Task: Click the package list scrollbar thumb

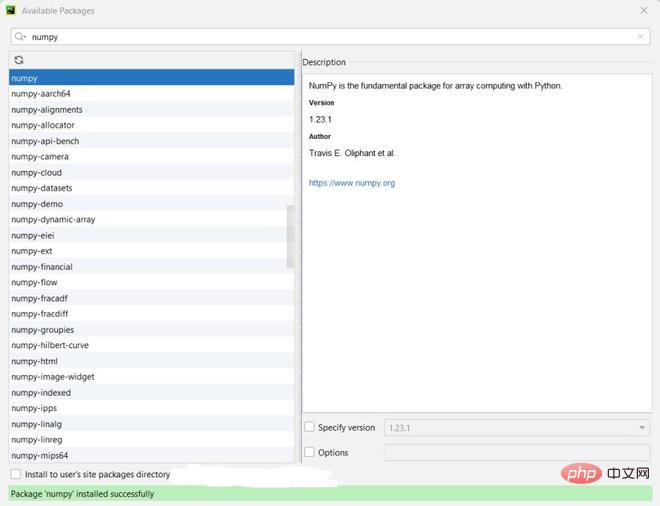Action: [290, 237]
